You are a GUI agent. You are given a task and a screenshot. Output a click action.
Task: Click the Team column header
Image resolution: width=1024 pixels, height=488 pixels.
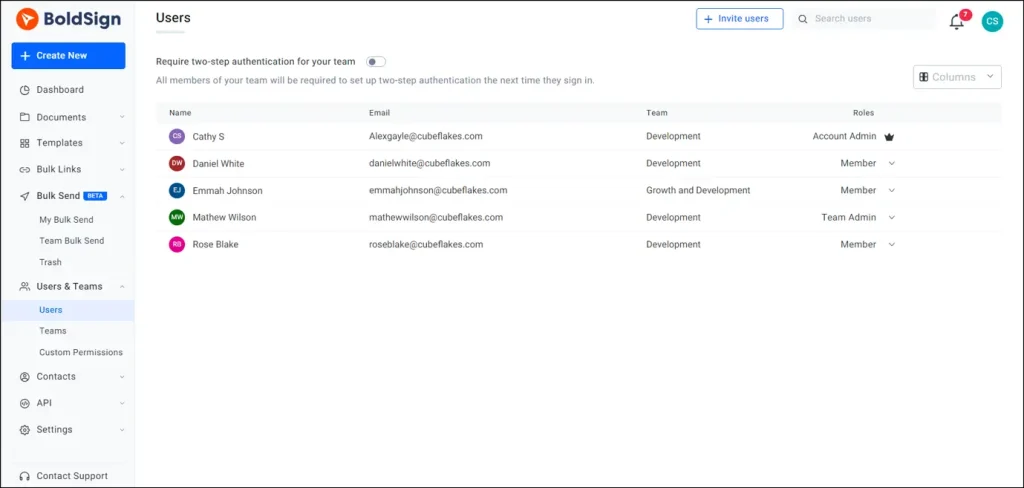pyautogui.click(x=657, y=113)
